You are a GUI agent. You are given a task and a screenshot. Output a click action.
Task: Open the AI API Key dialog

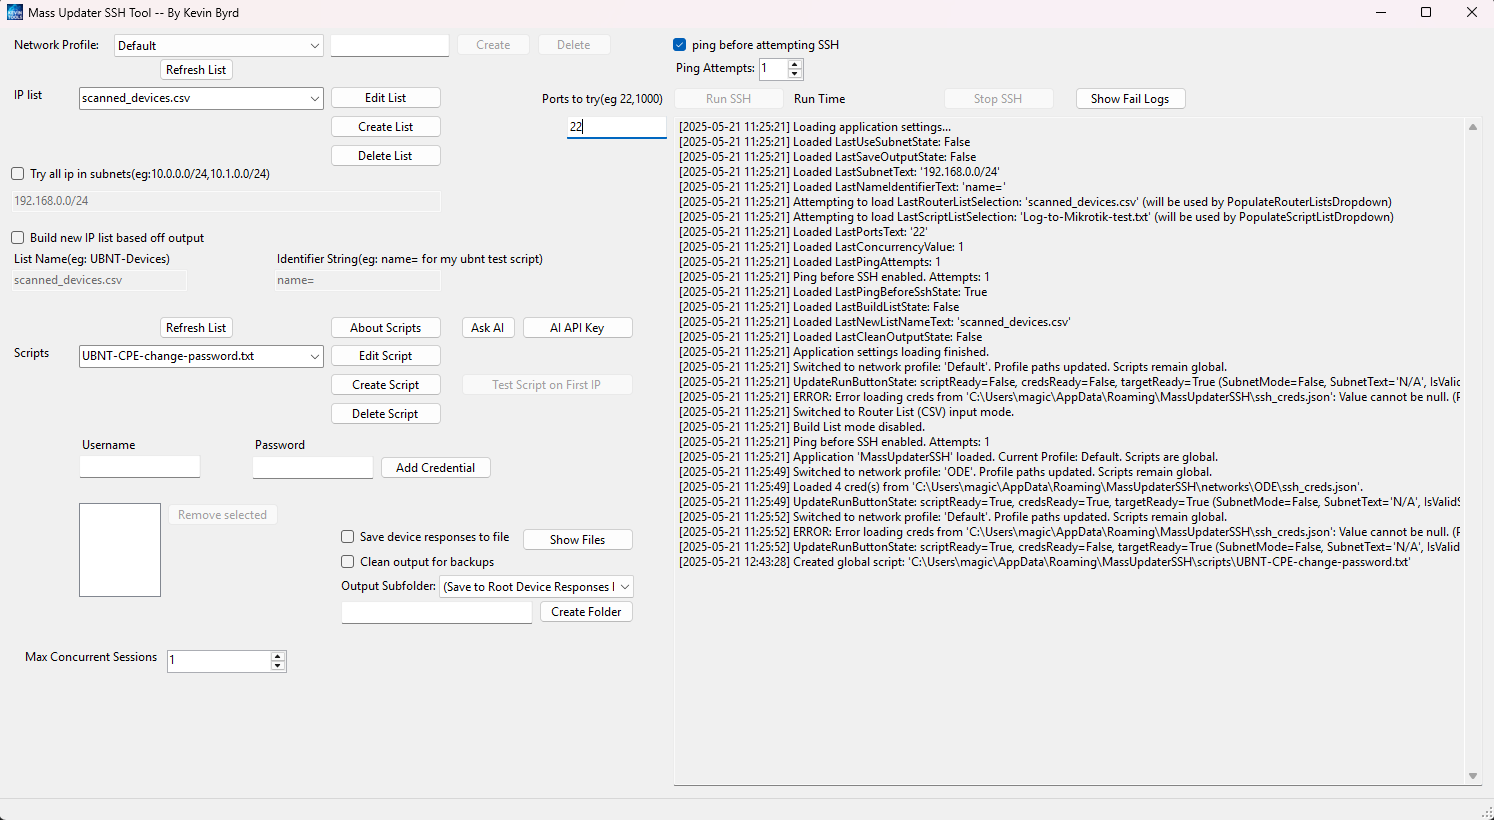coord(577,327)
